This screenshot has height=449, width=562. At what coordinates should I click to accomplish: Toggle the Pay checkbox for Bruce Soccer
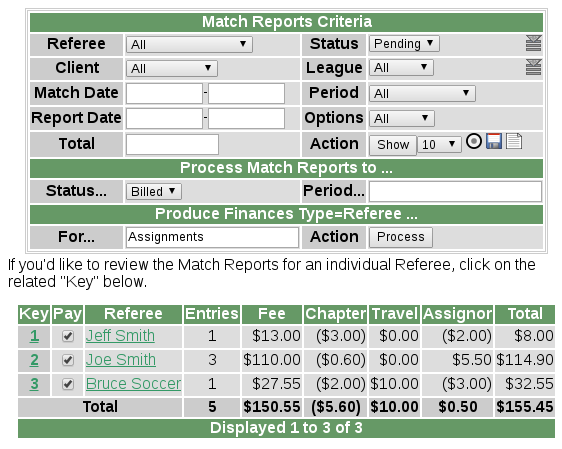coord(68,384)
